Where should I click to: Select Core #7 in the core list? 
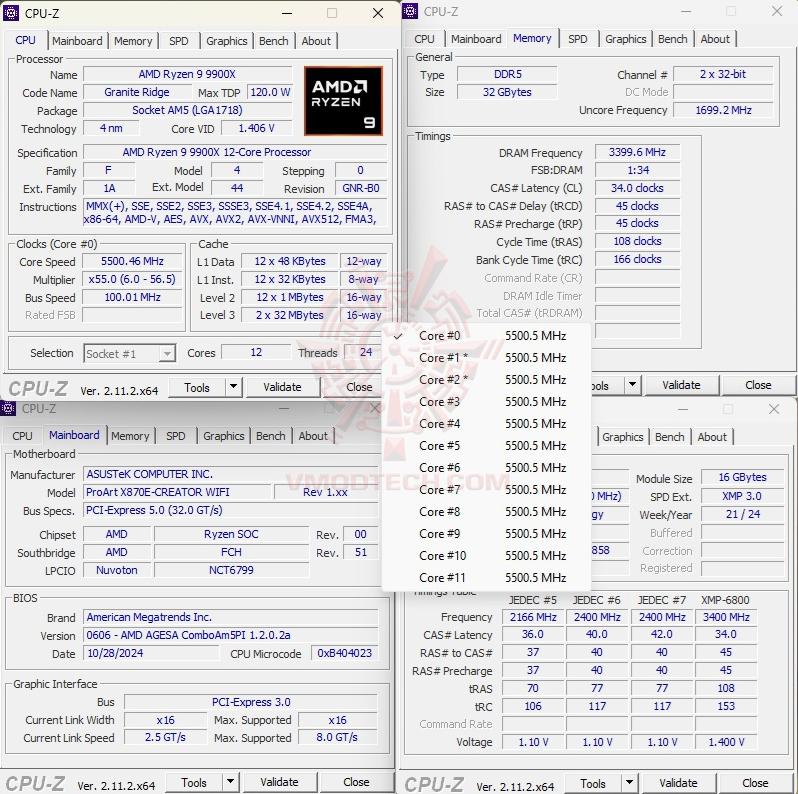coord(487,490)
